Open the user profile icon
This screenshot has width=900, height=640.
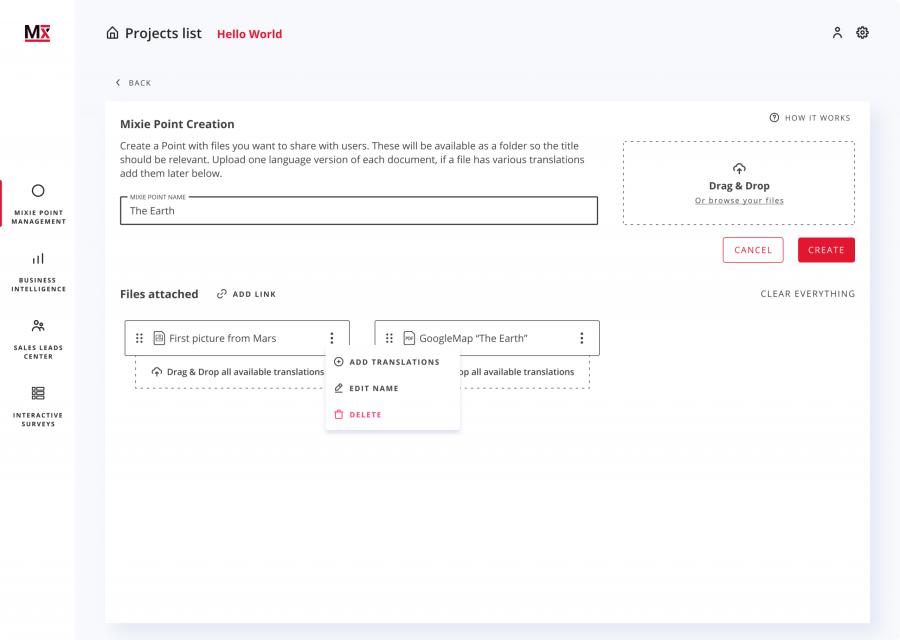[x=837, y=33]
